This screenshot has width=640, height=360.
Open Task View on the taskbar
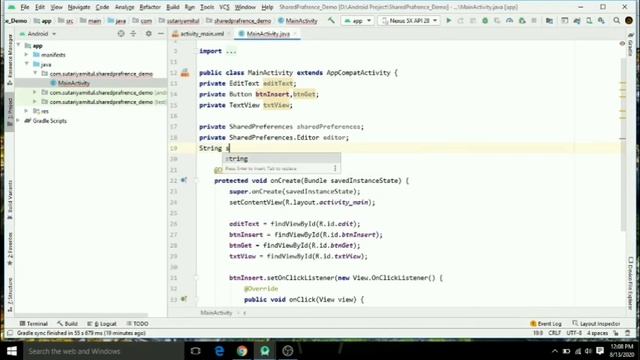pyautogui.click(x=196, y=351)
